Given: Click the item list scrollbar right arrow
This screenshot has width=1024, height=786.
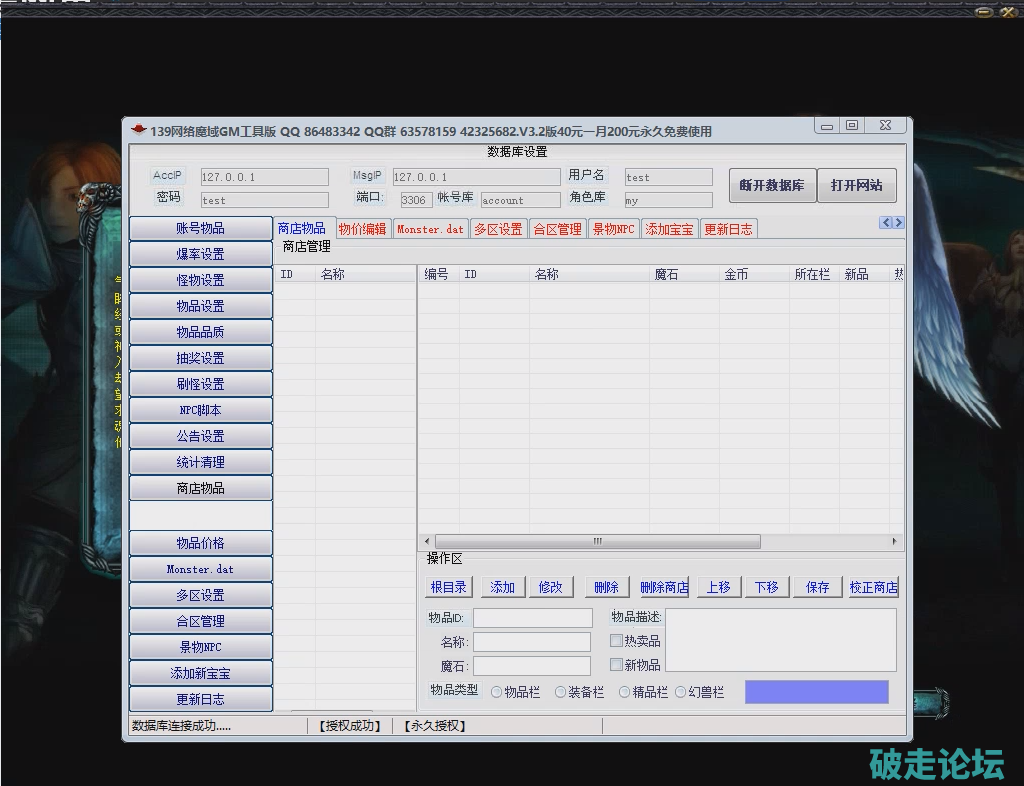Looking at the screenshot, I should click(895, 541).
